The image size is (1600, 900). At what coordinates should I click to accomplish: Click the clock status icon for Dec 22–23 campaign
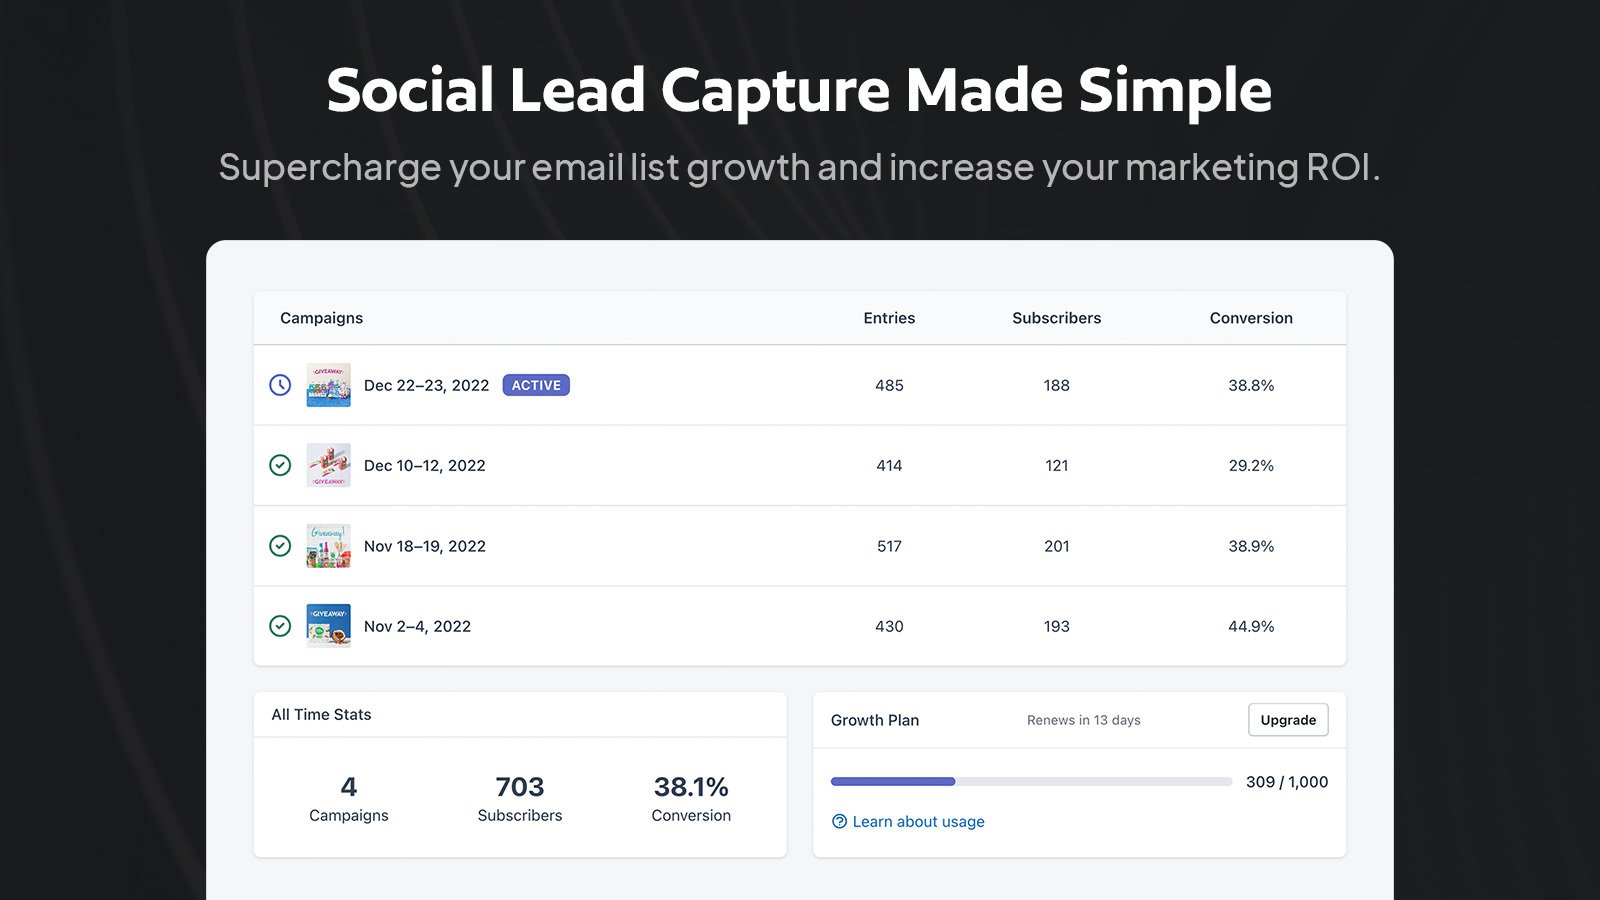point(280,385)
